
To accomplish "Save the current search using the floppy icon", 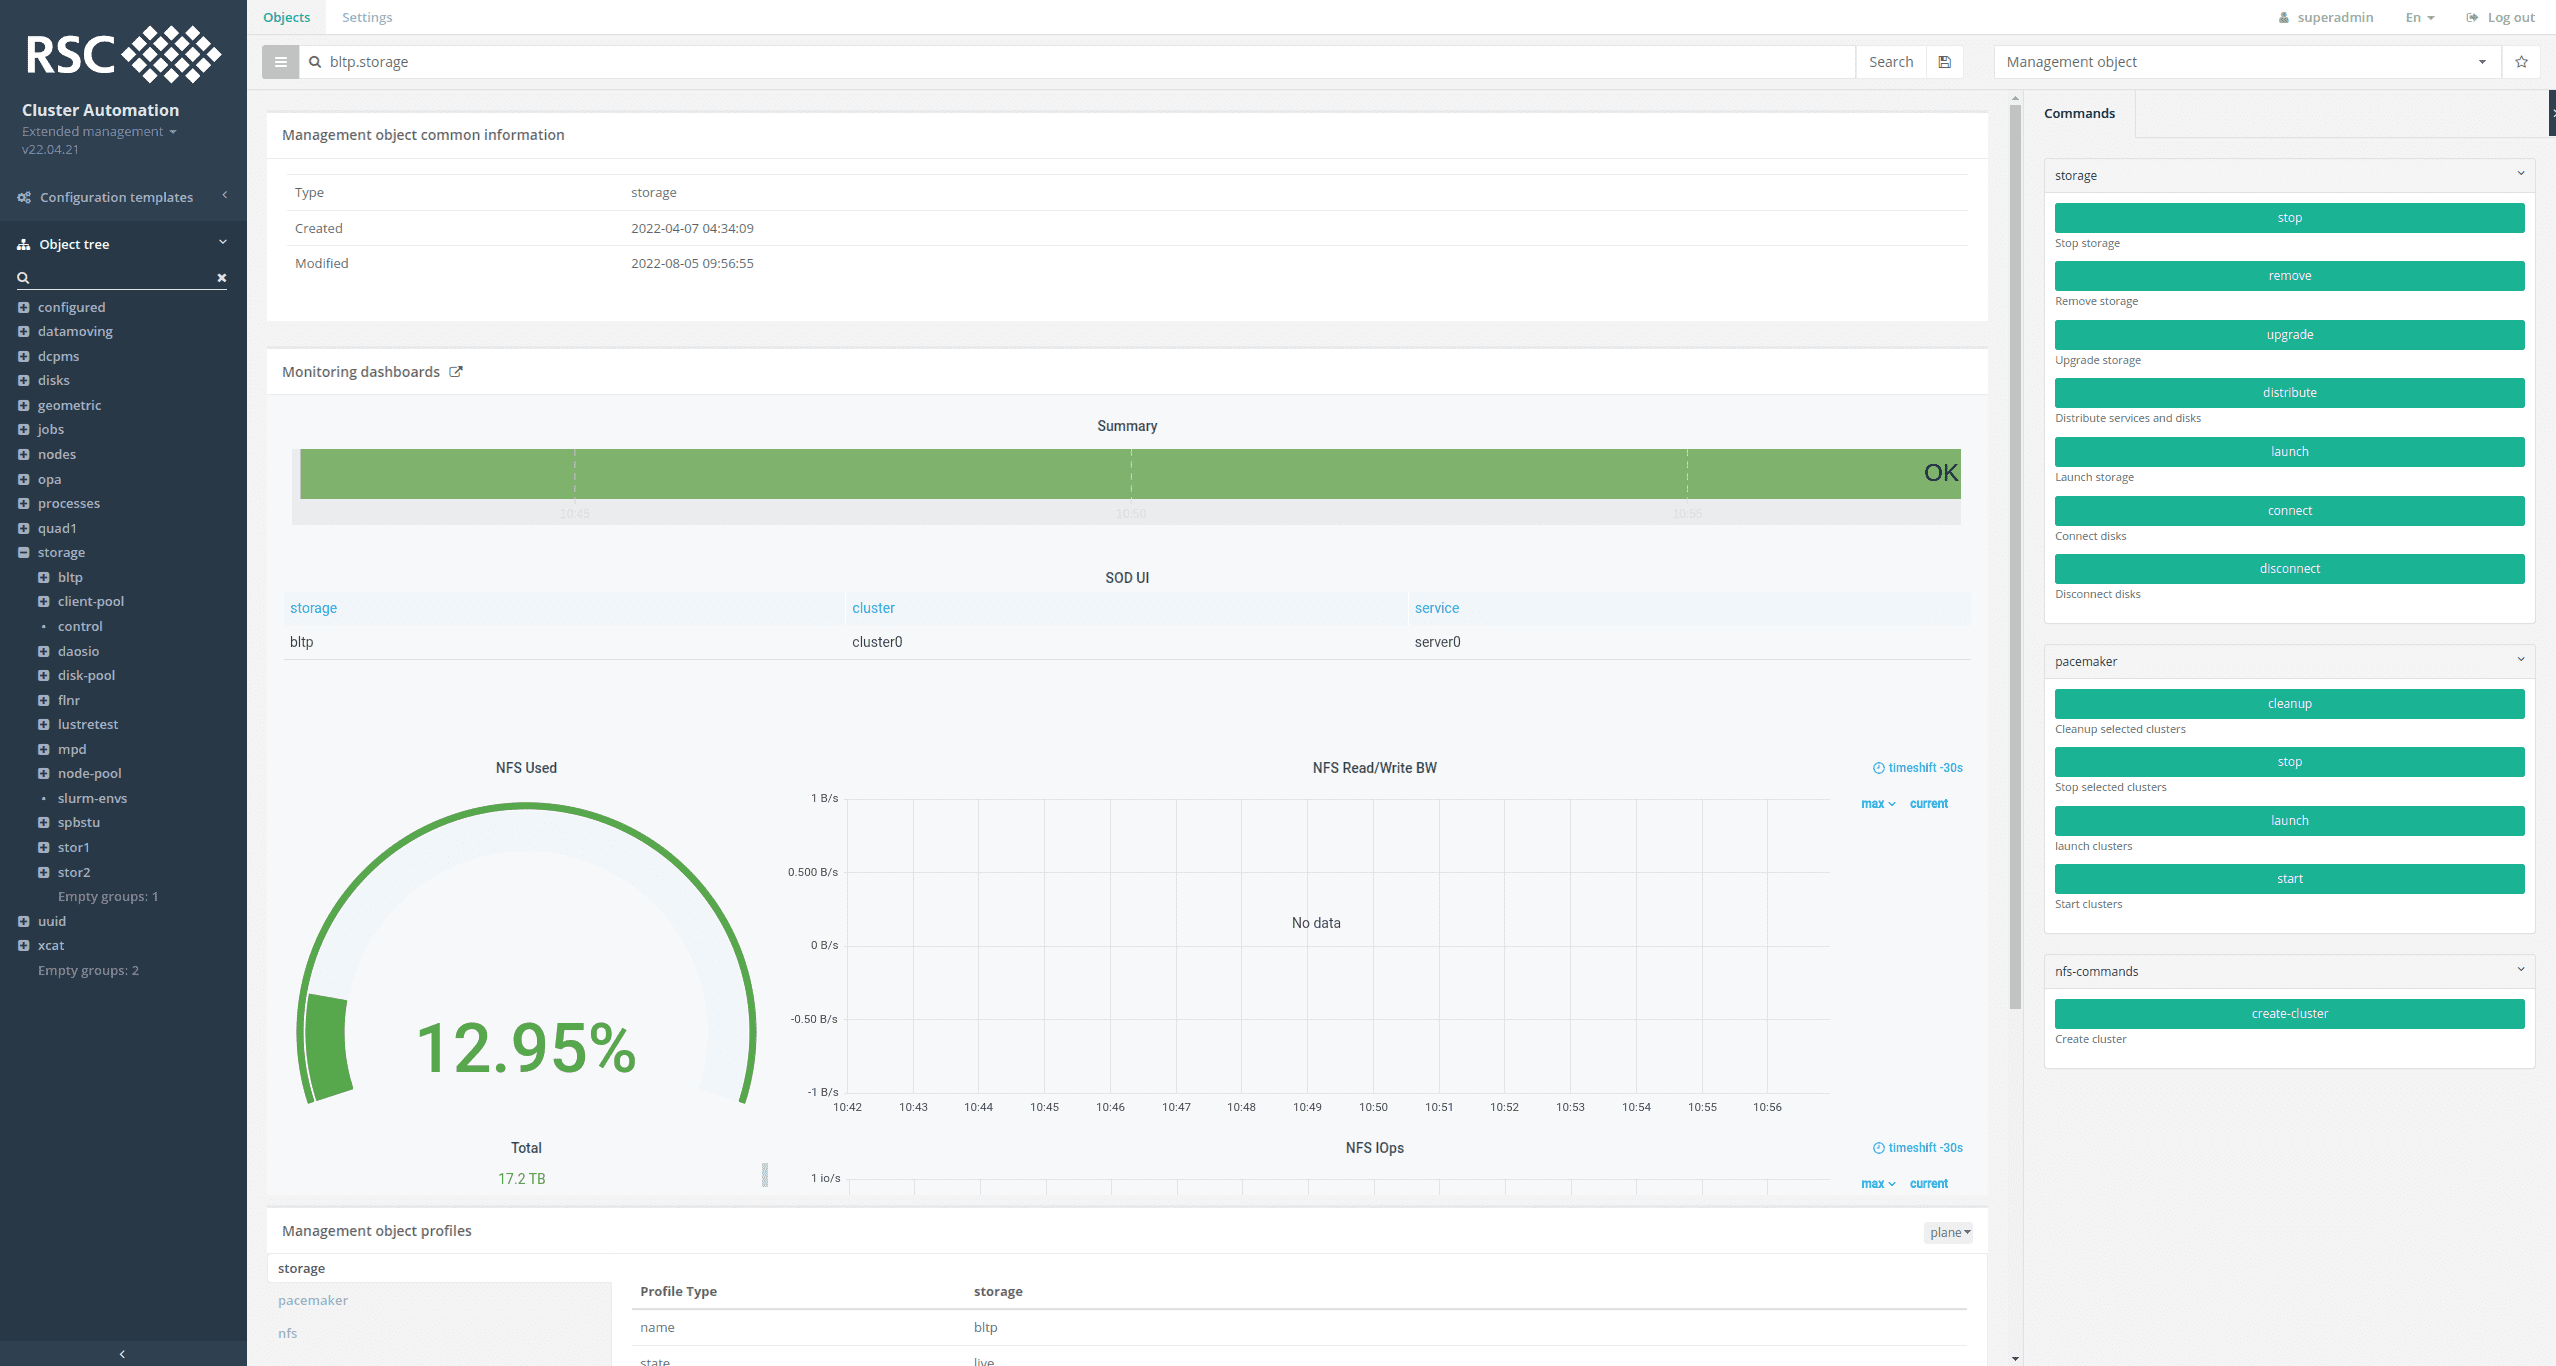I will (1944, 61).
